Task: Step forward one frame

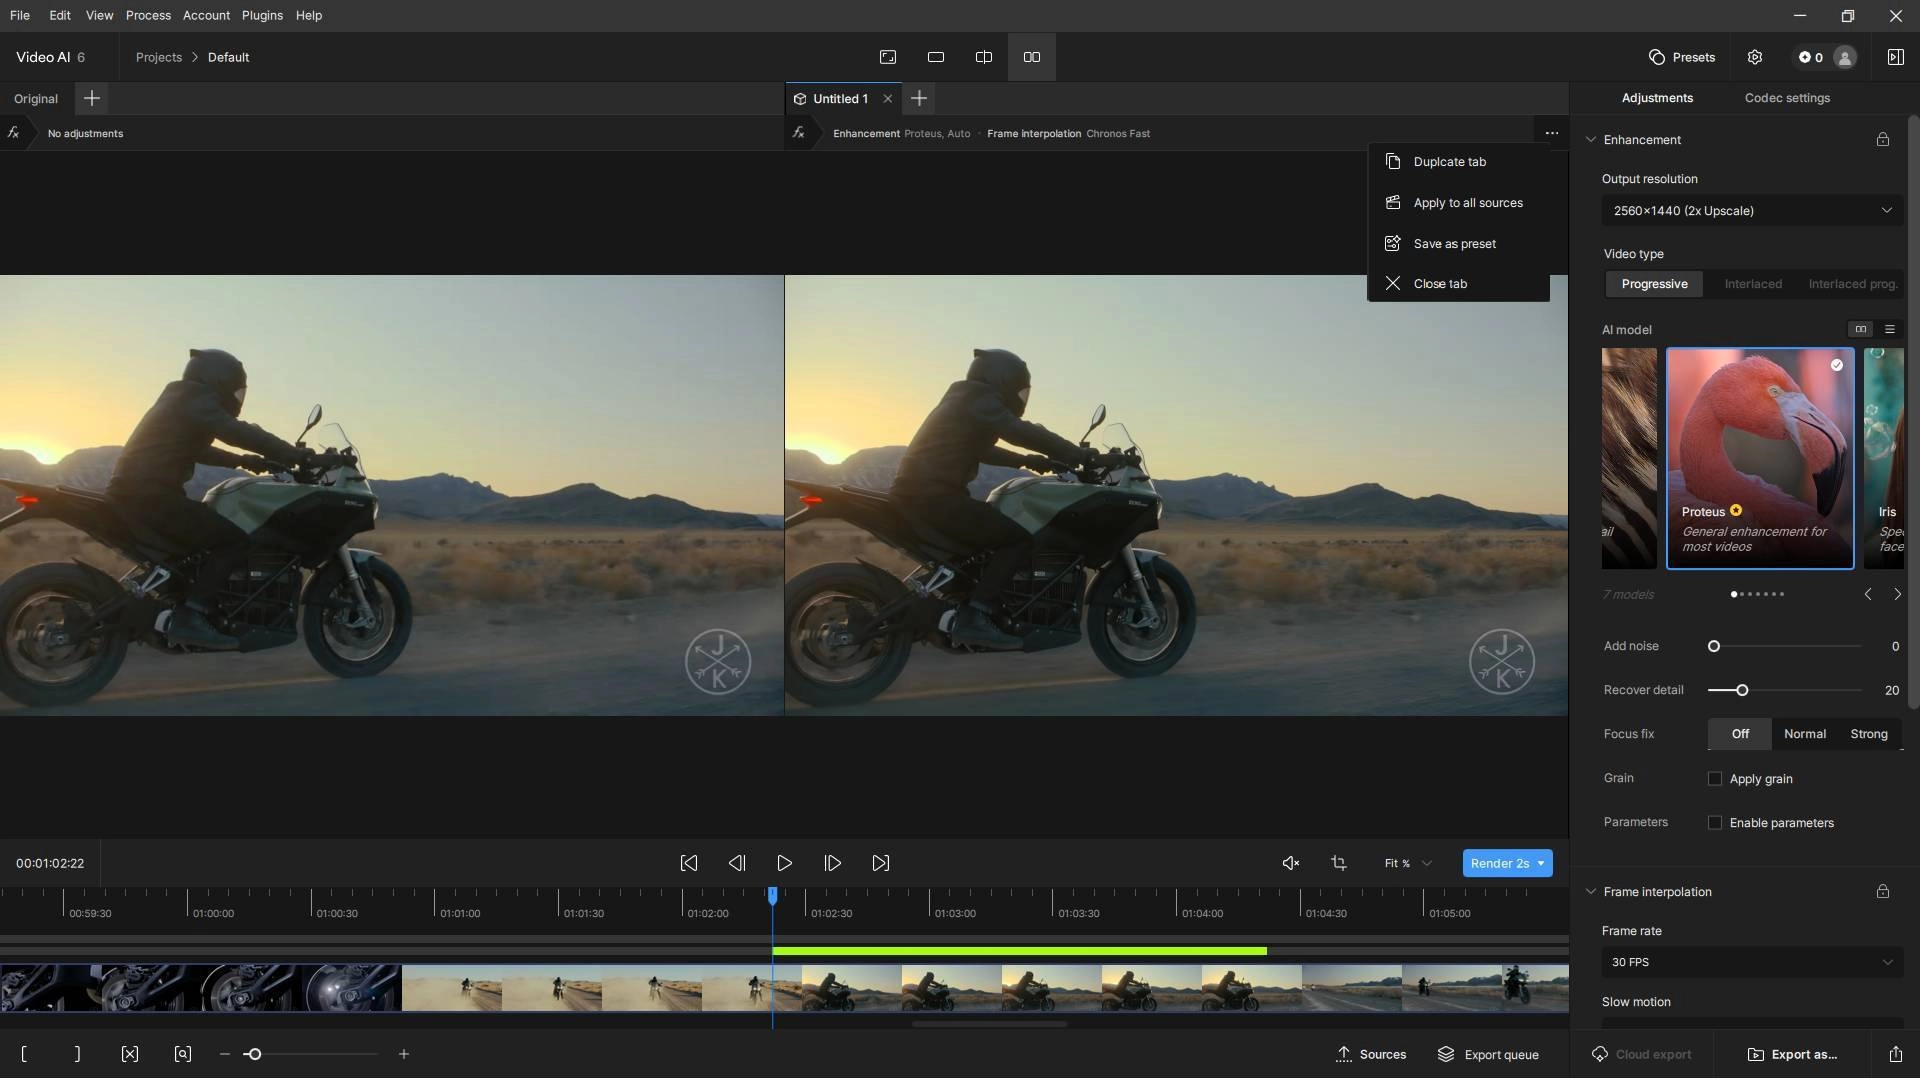Action: pos(833,864)
